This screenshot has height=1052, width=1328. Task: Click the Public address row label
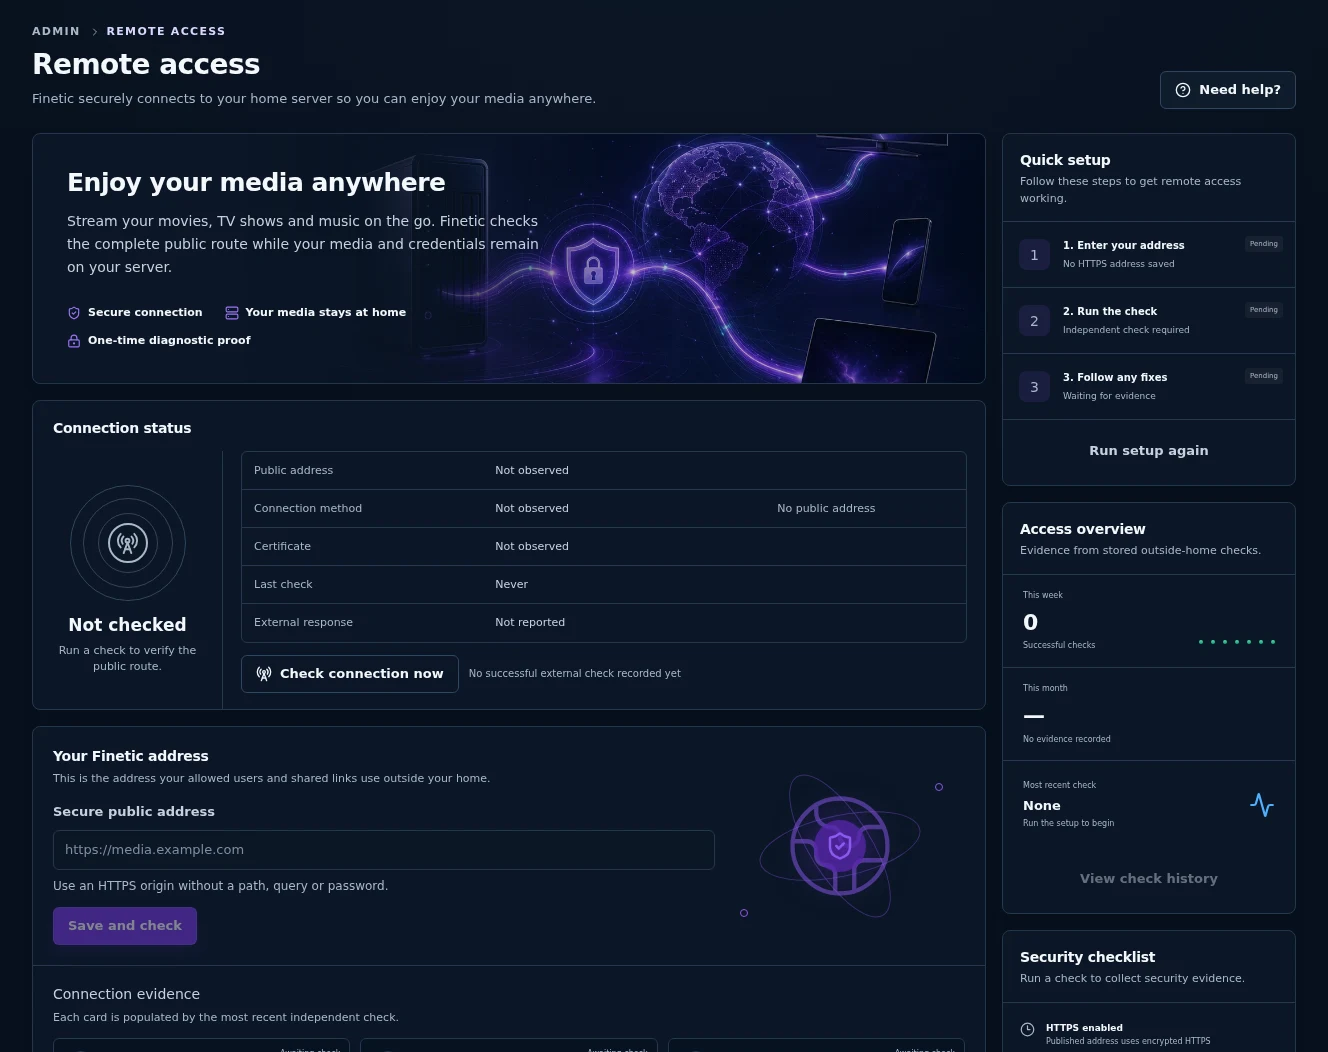point(293,471)
